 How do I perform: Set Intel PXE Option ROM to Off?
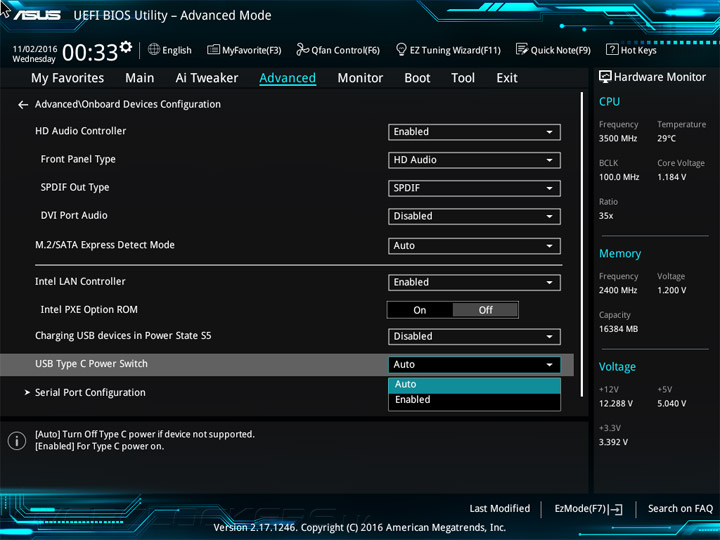tap(485, 310)
